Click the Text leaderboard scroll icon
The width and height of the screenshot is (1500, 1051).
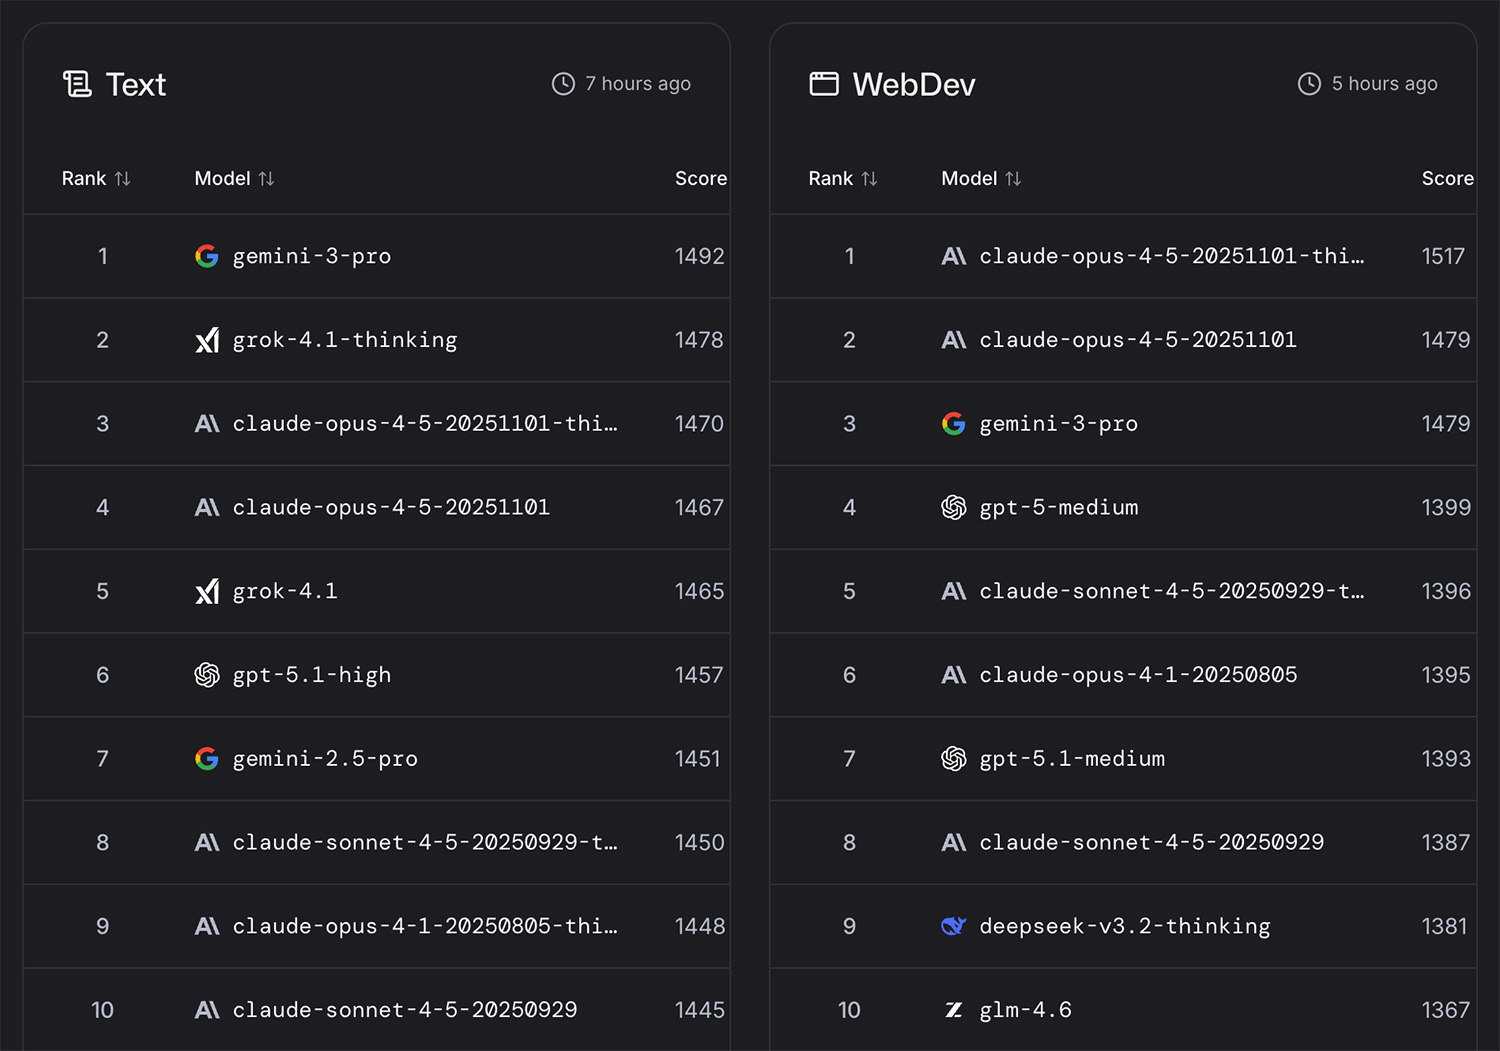(x=77, y=84)
